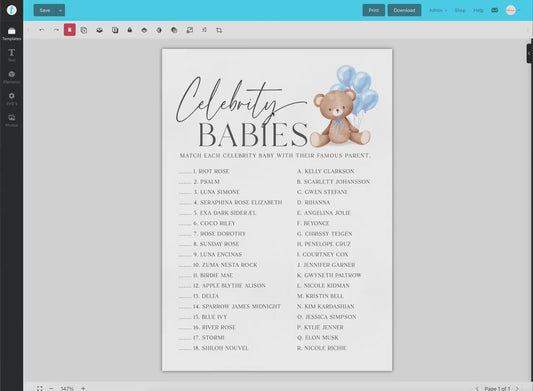Image resolution: width=533 pixels, height=391 pixels.
Task: Undo the last action
Action: [x=41, y=30]
